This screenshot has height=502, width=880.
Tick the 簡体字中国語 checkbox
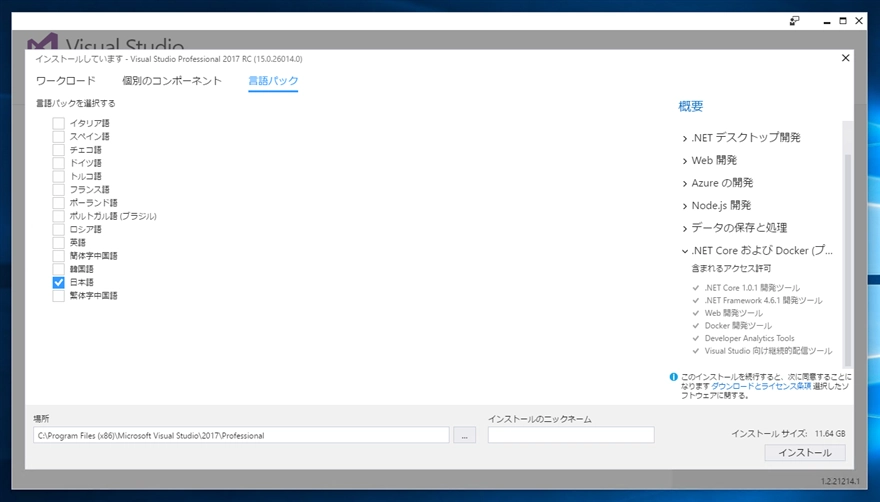pos(58,255)
